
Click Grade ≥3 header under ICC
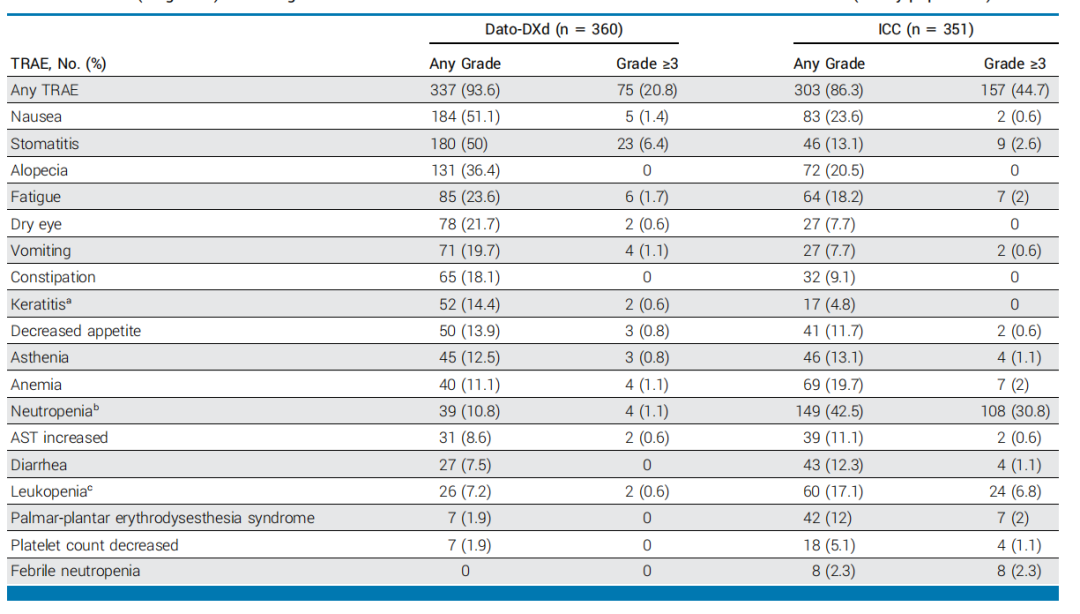pyautogui.click(x=1014, y=64)
